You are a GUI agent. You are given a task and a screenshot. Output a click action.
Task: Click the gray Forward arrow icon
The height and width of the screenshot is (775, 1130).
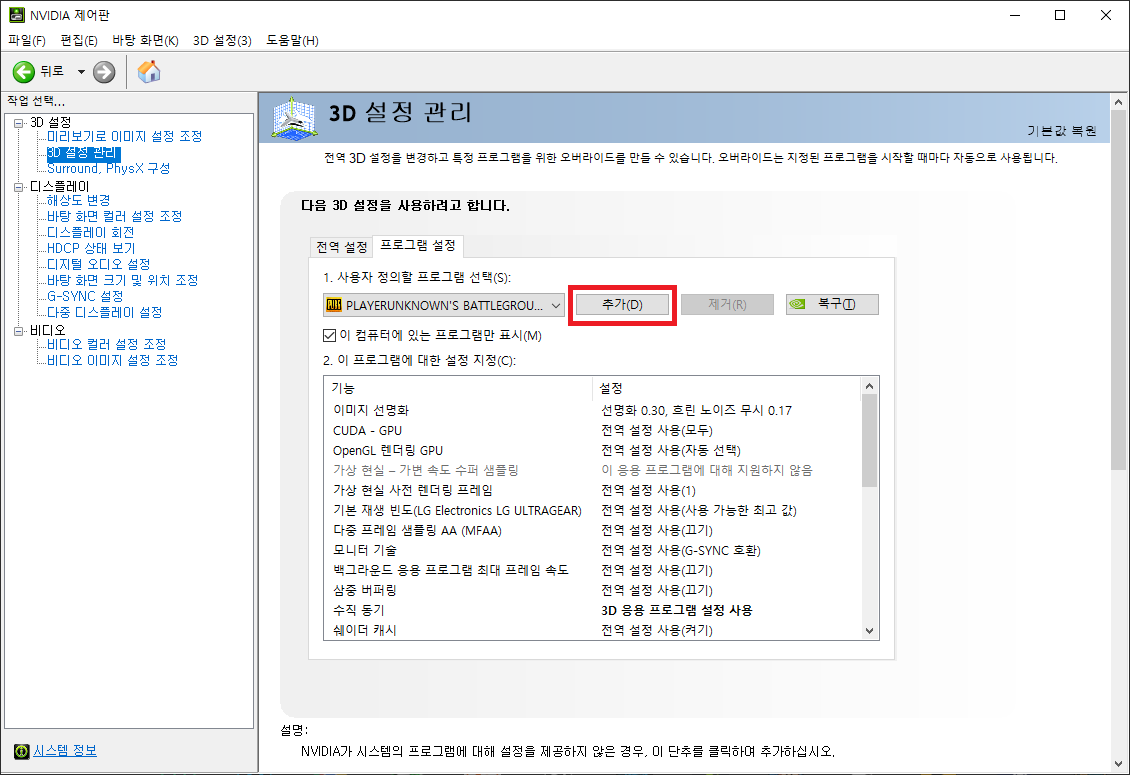[104, 71]
